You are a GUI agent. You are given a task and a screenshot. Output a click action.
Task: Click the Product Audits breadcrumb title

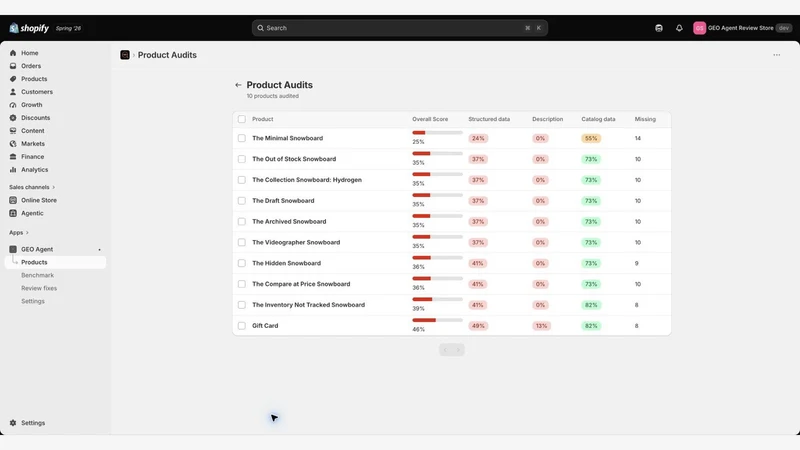167,55
